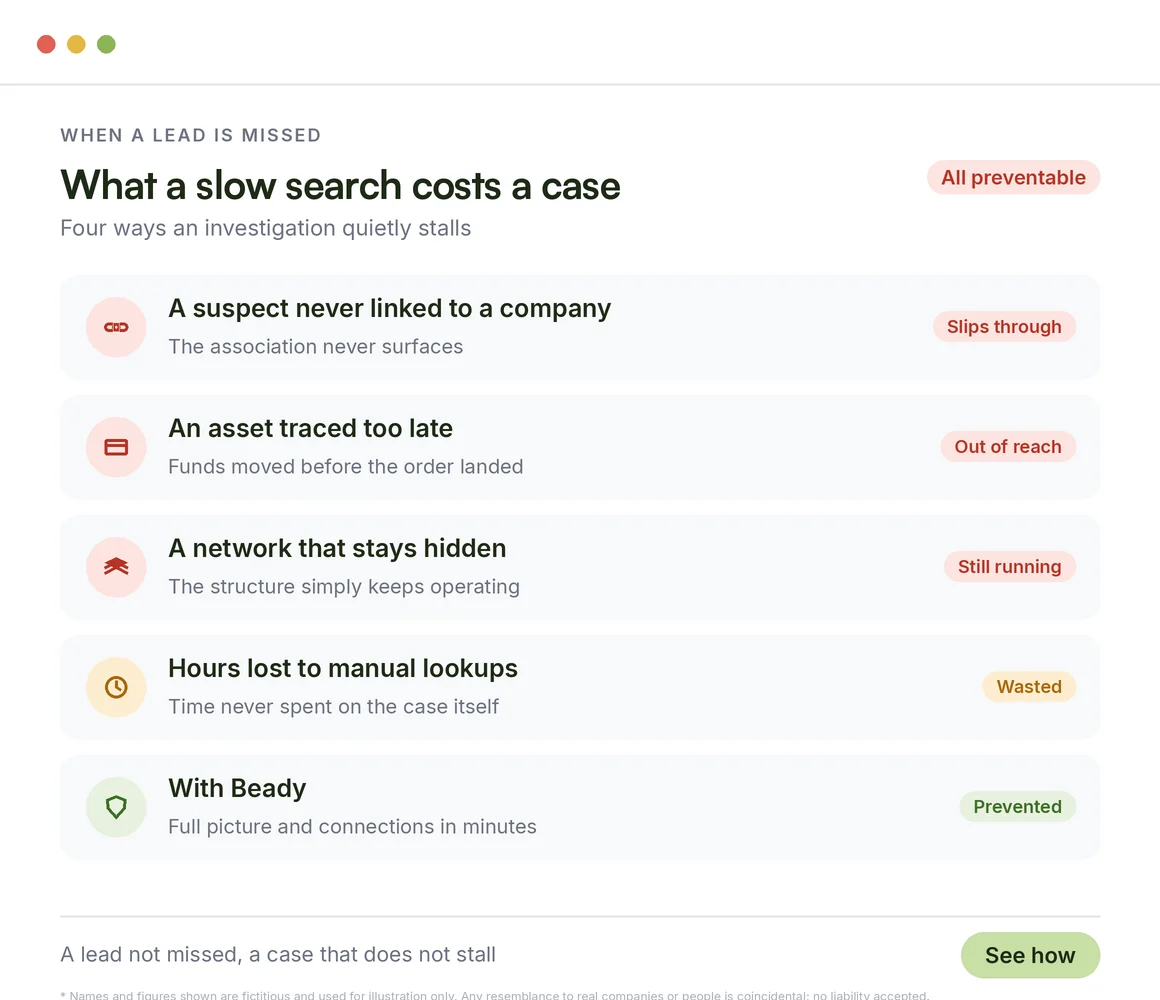Image resolution: width=1160 pixels, height=1000 pixels.
Task: Click text Funds moved before the order landed
Action: click(x=345, y=467)
